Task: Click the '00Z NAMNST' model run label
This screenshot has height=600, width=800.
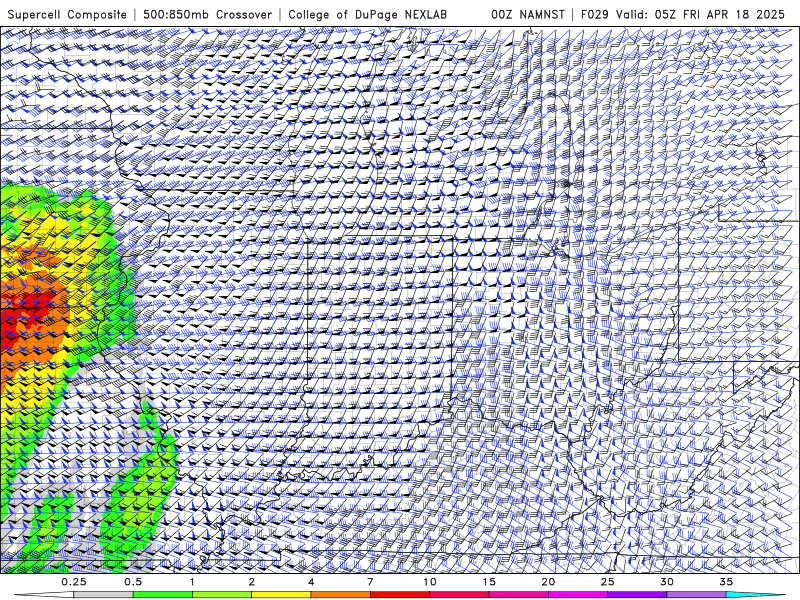Action: point(528,15)
